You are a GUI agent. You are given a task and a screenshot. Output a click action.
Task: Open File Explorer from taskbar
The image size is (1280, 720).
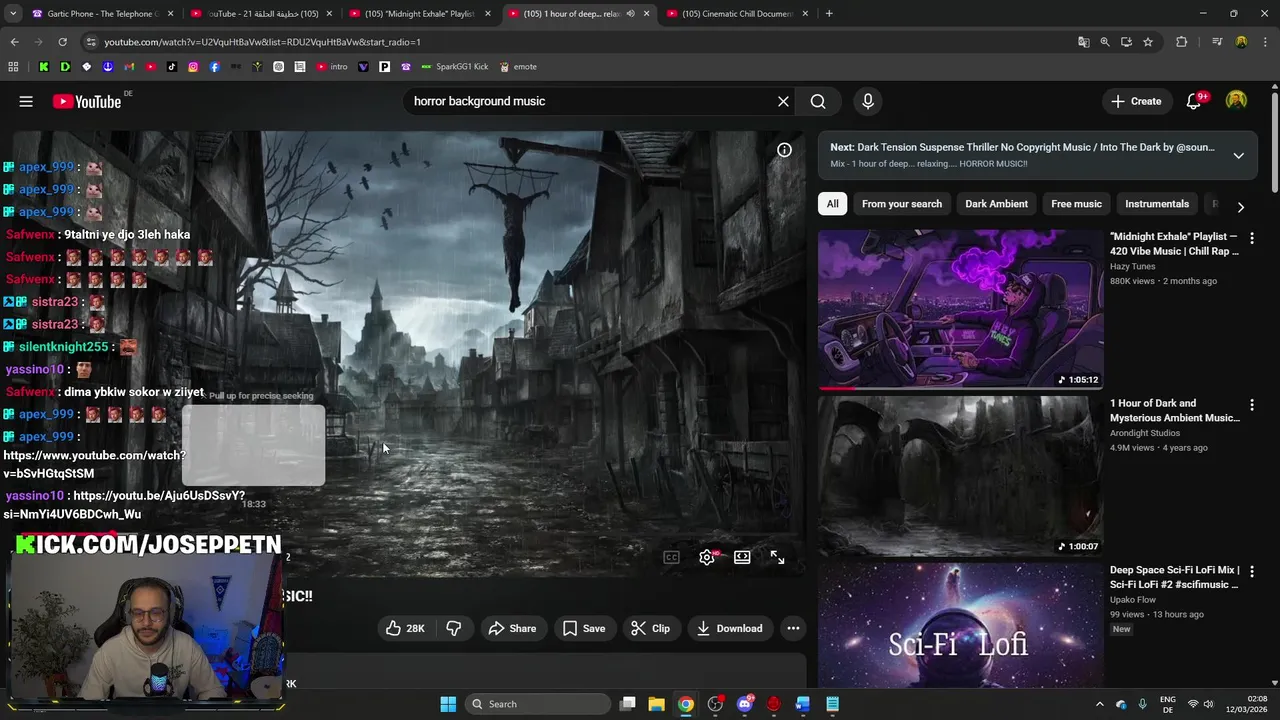tap(656, 704)
